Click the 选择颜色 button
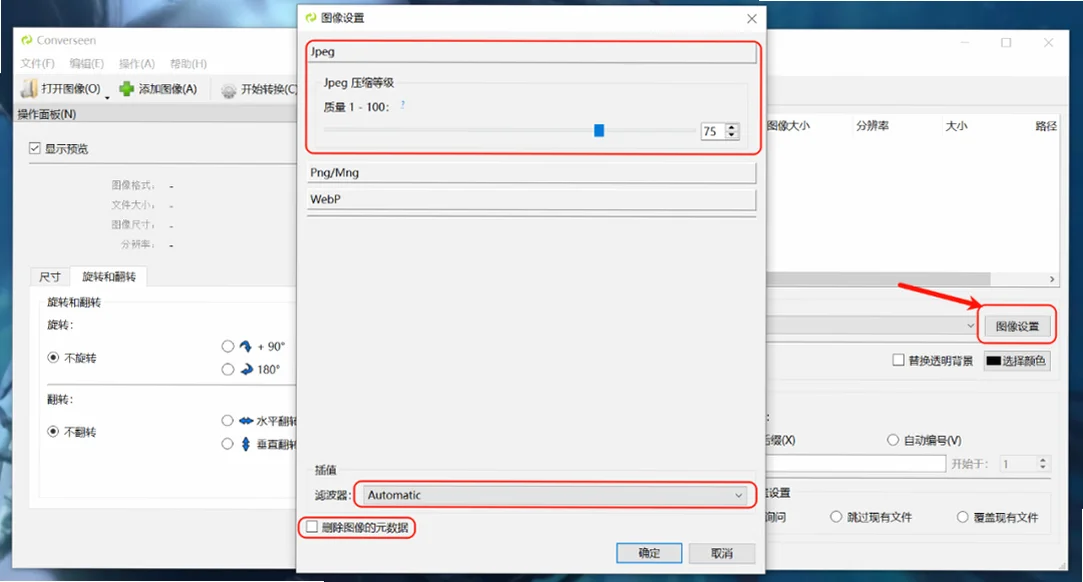The height and width of the screenshot is (582, 1083). pos(1017,360)
